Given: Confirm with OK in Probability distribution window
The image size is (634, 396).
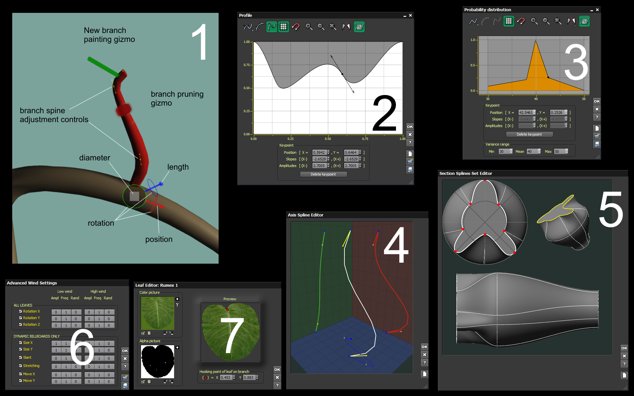Looking at the screenshot, I should pyautogui.click(x=596, y=101).
